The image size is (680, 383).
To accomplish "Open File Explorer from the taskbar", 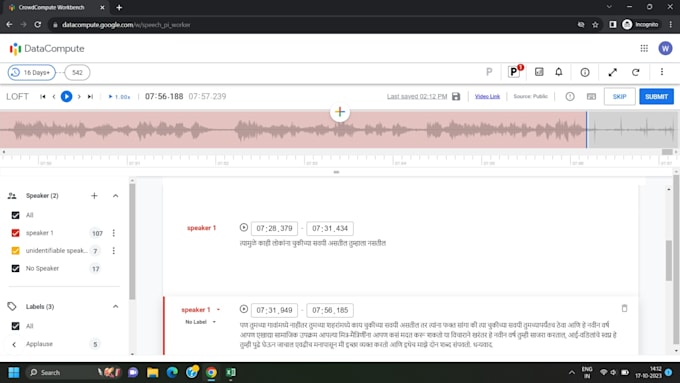I will click(153, 373).
